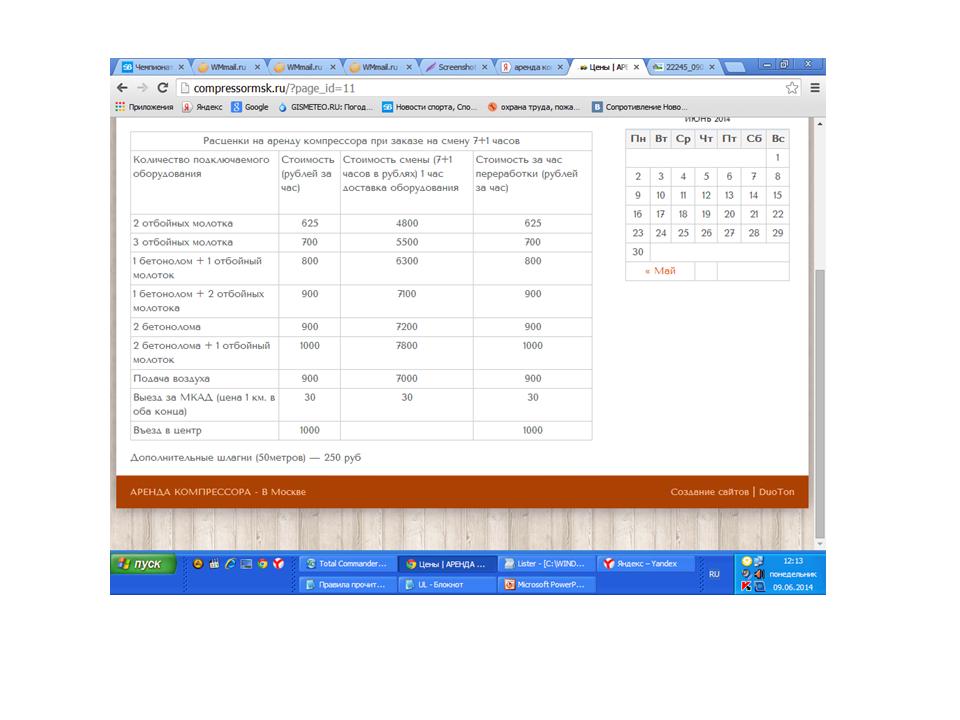Click the page scrollbar down arrow
Image resolution: width=960 pixels, height=720 pixels.
point(820,543)
